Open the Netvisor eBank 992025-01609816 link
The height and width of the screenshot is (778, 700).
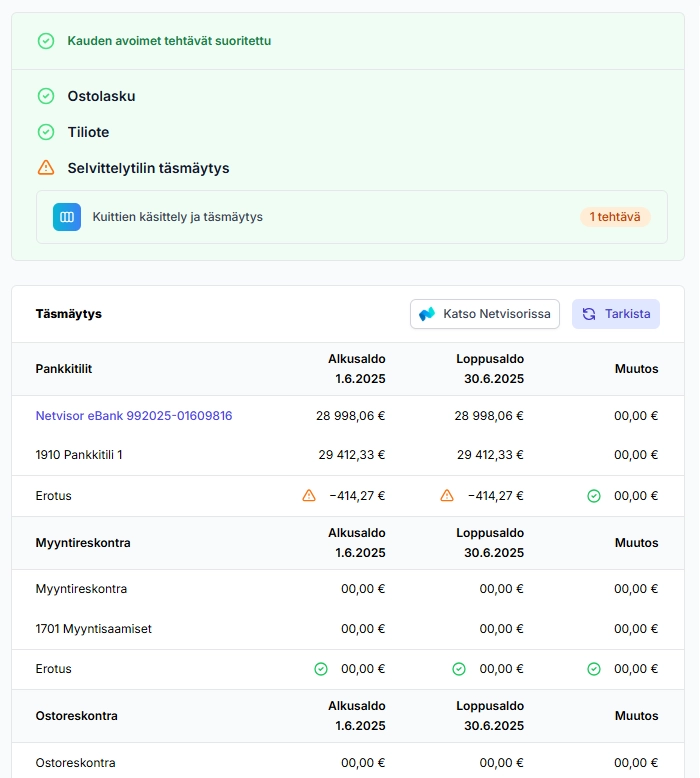[134, 415]
